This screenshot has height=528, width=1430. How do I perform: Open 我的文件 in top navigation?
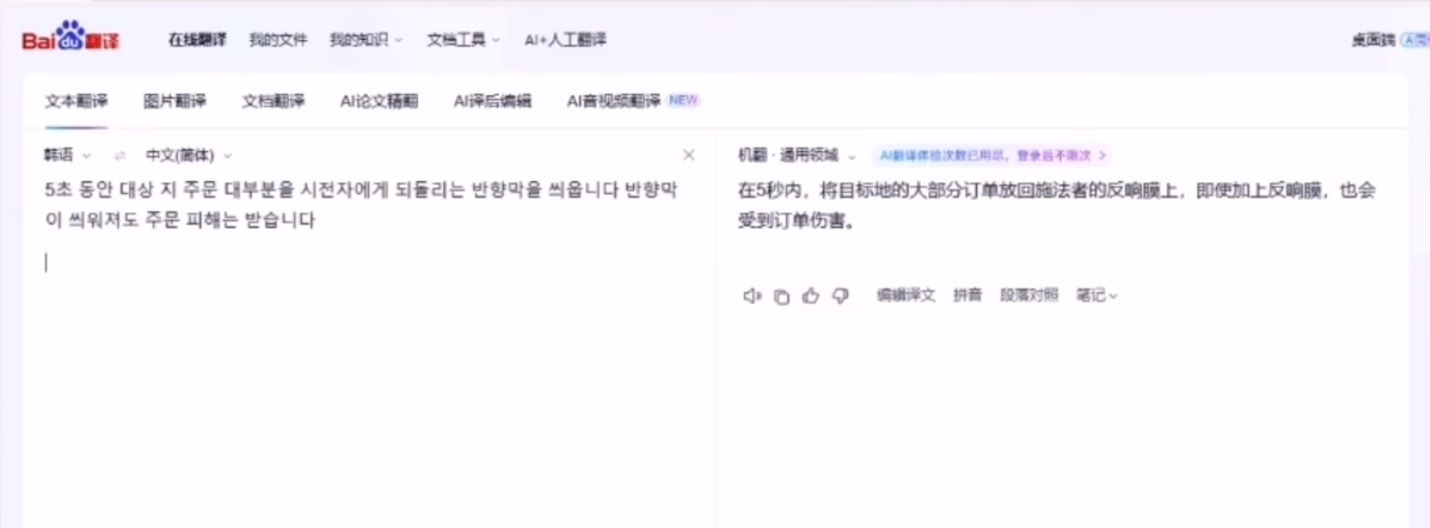278,40
